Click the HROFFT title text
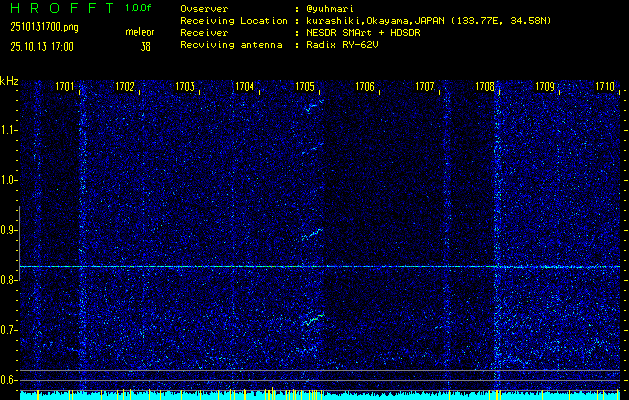The image size is (629, 400). [x=62, y=8]
